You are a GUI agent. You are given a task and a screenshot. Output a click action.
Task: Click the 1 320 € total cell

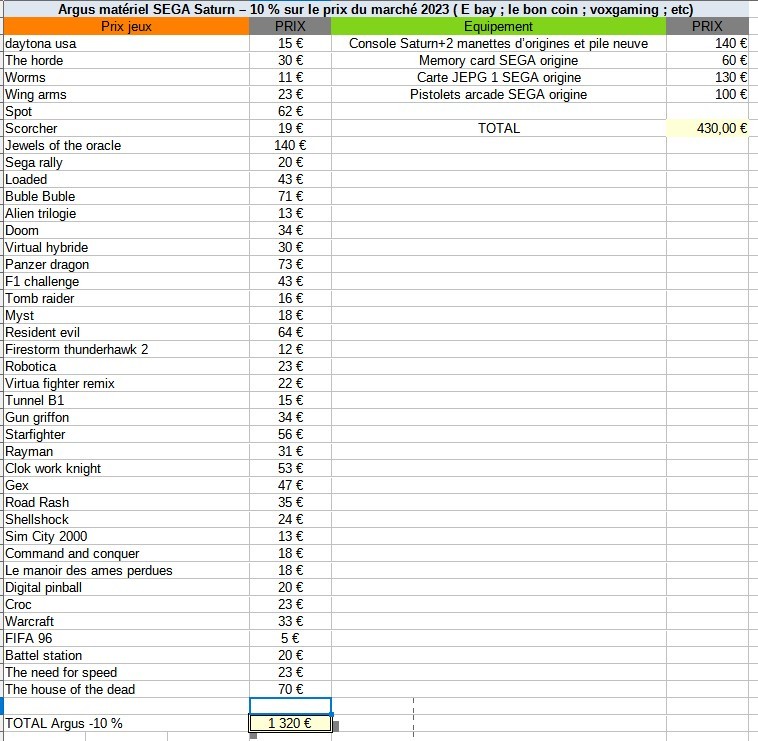tap(290, 723)
